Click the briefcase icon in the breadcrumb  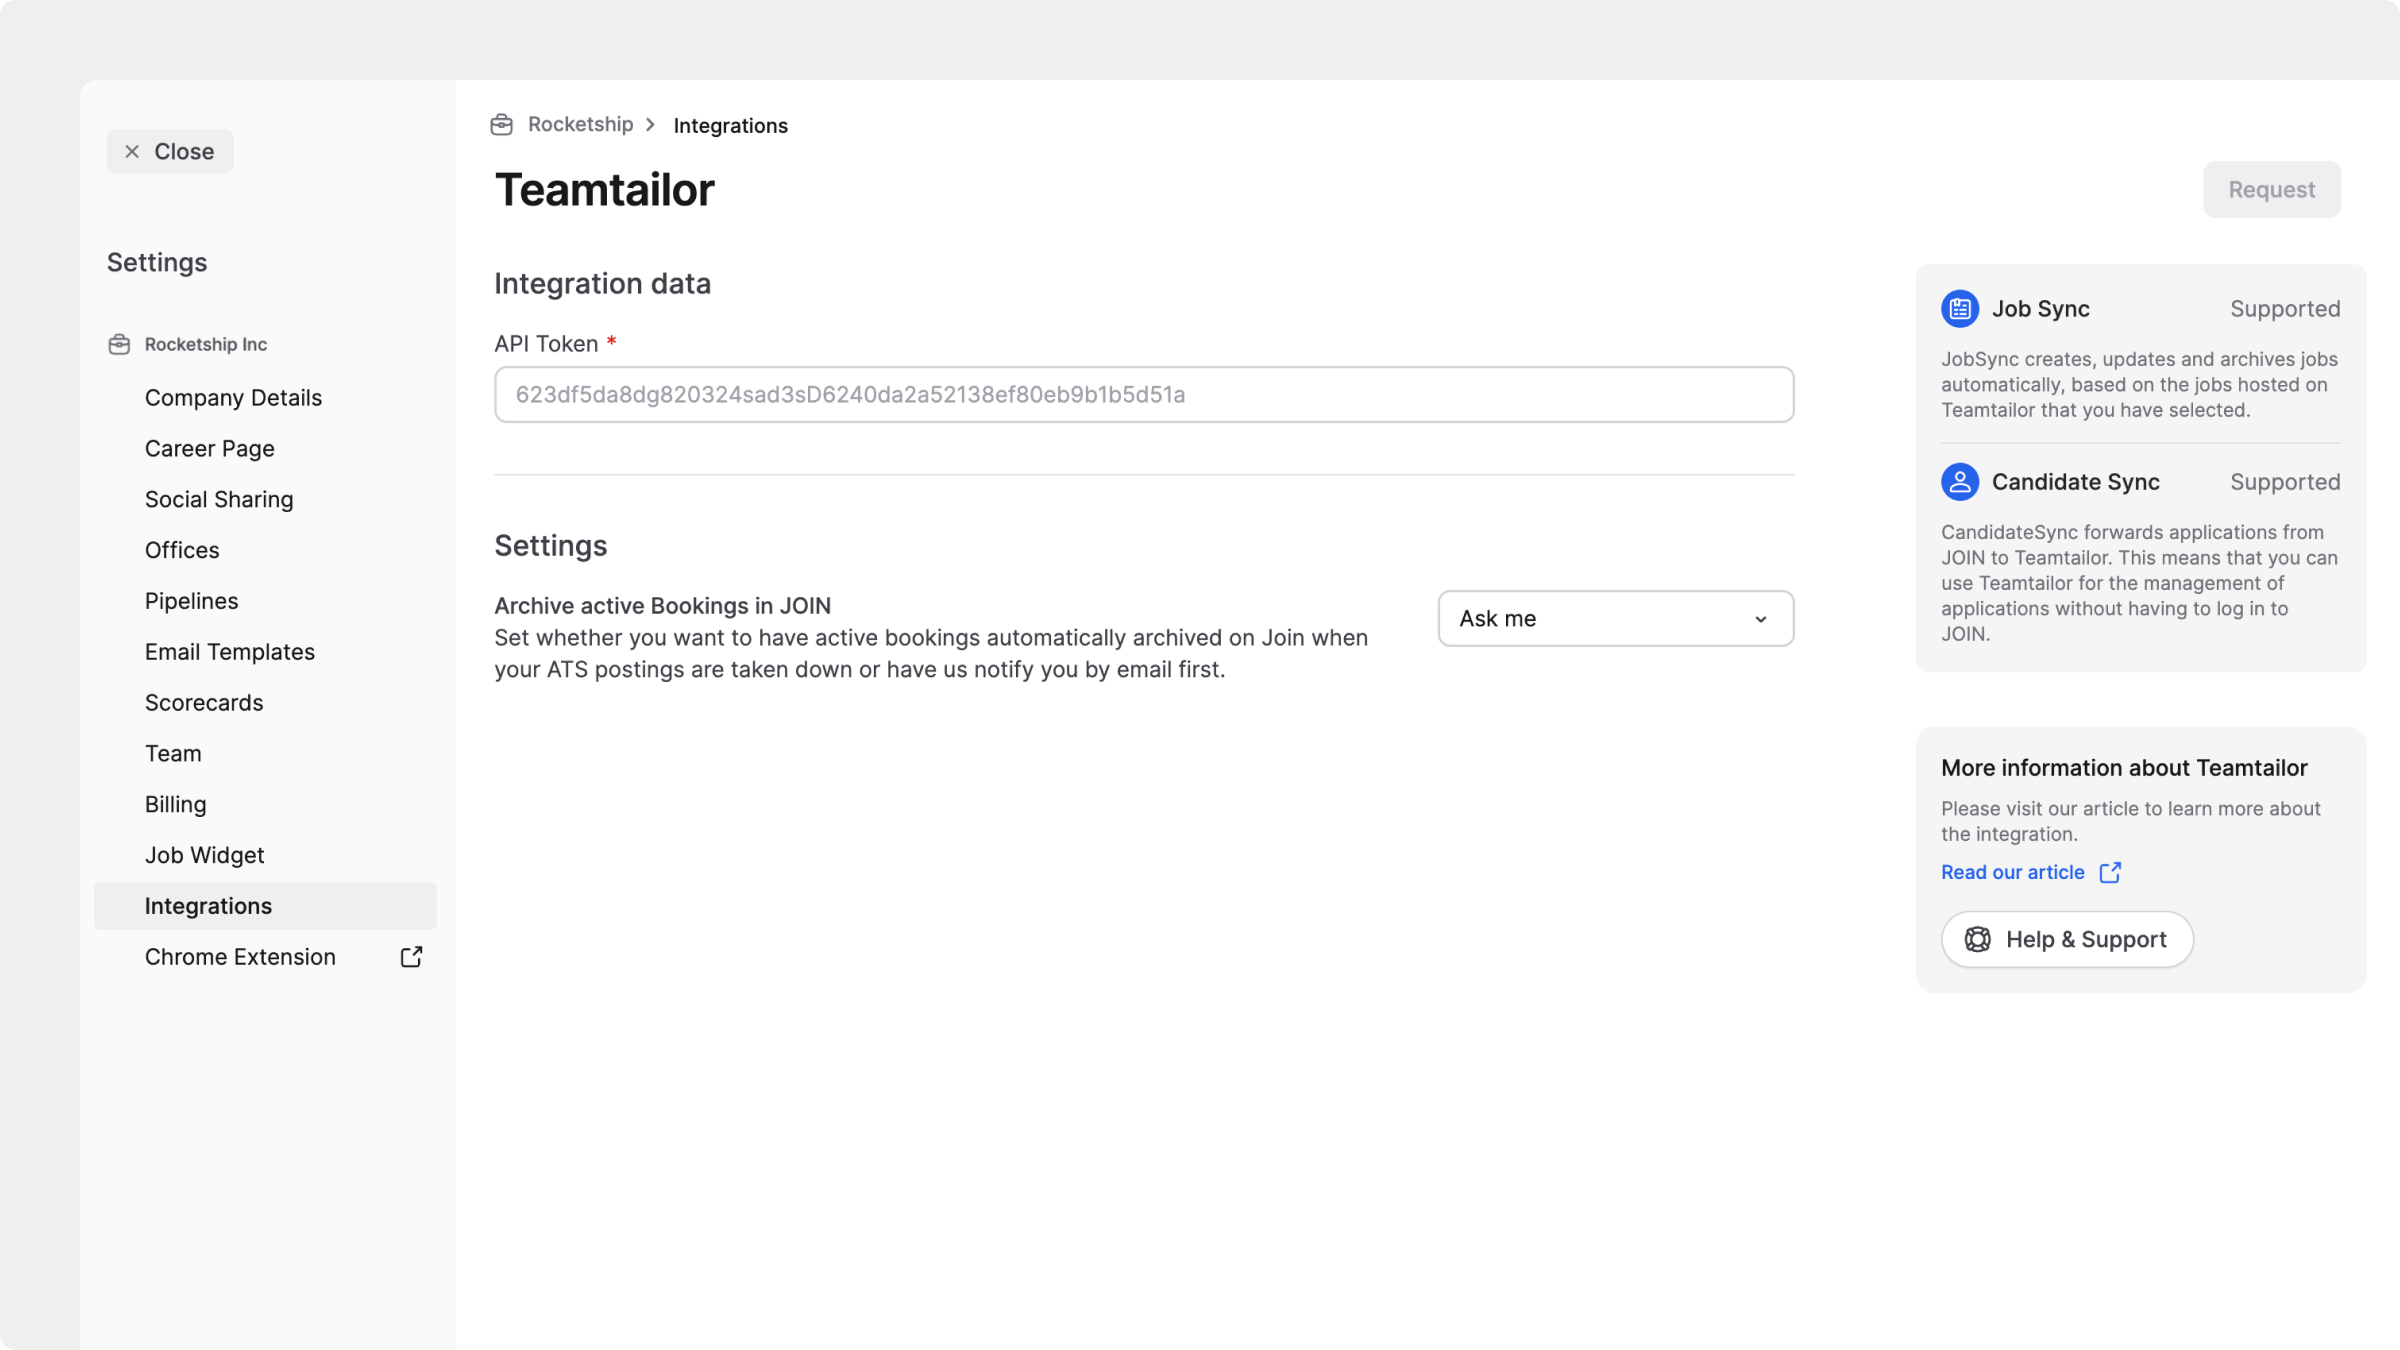501,125
